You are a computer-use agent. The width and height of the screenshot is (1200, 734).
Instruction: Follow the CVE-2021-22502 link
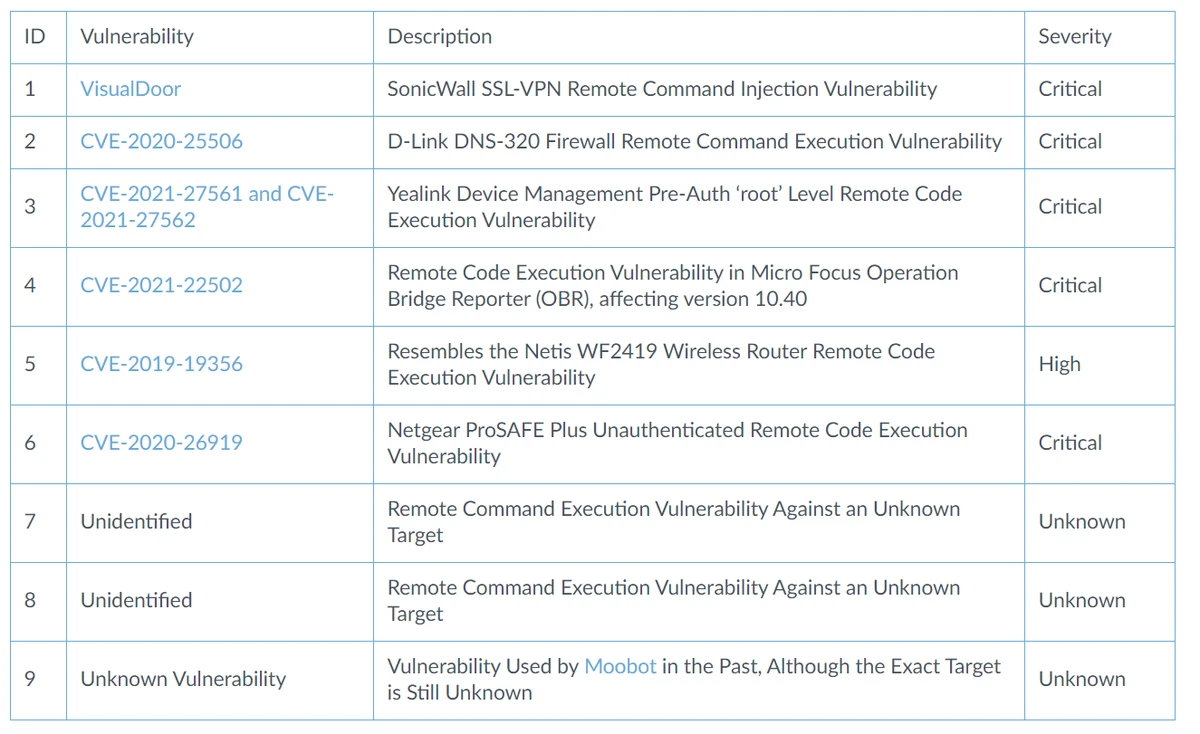(161, 285)
